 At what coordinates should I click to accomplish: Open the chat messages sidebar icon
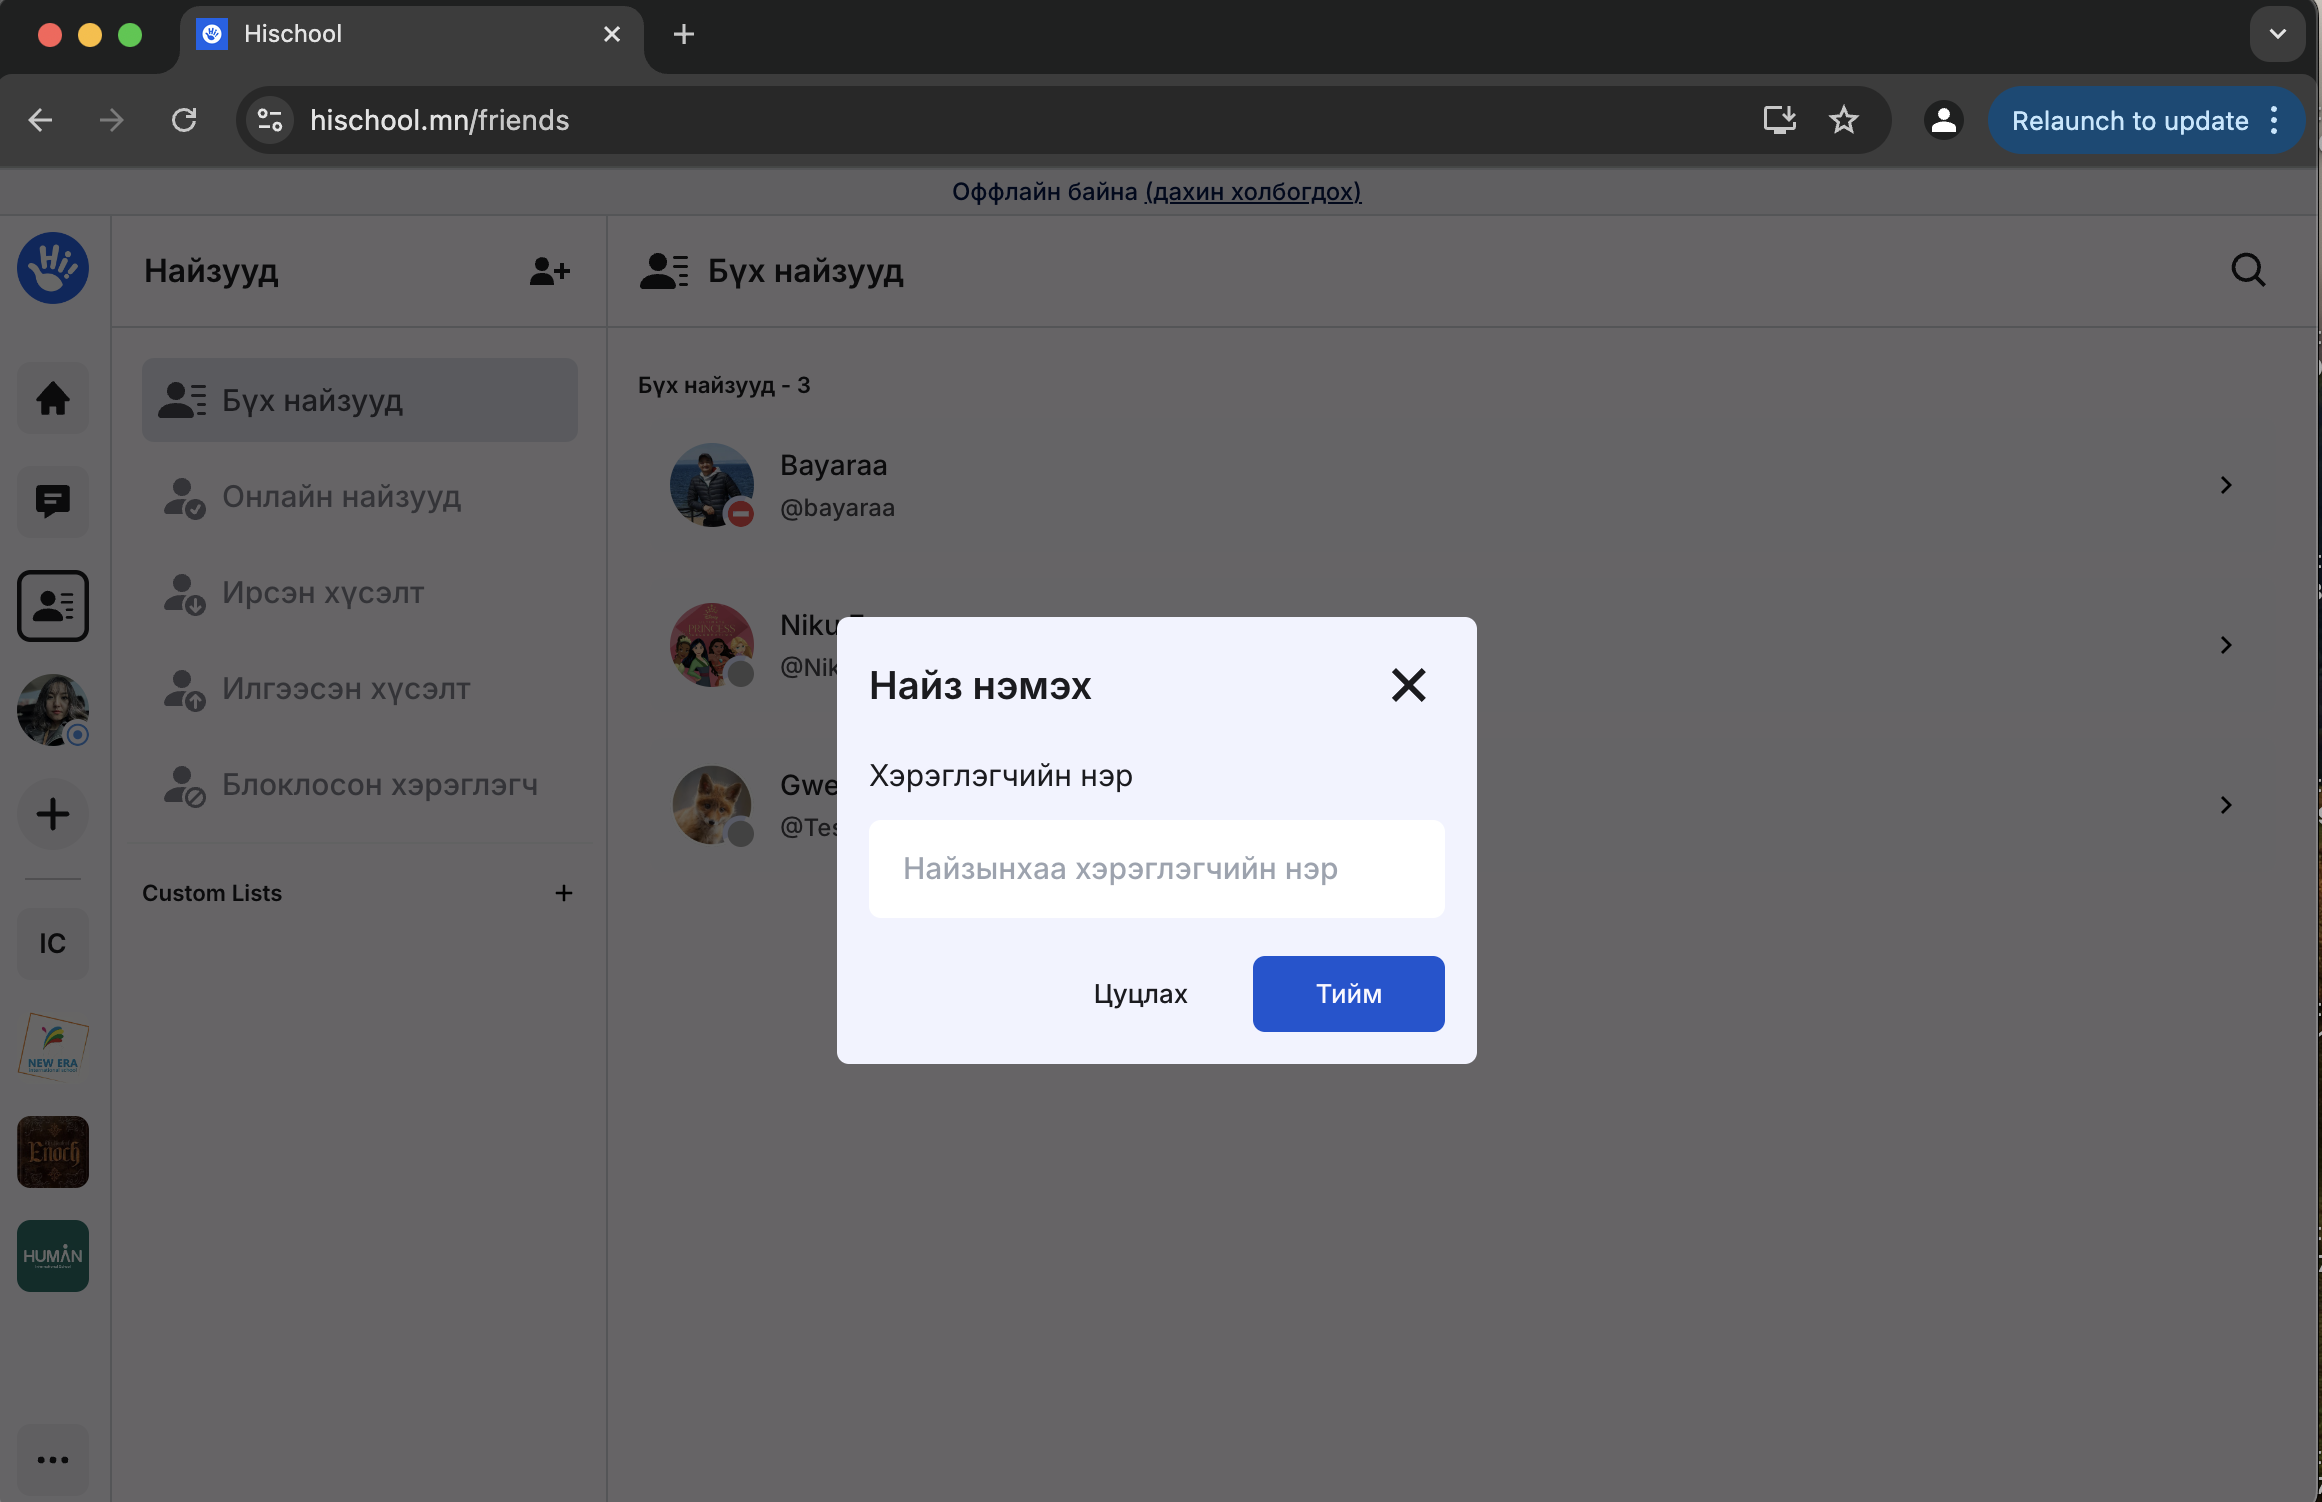pyautogui.click(x=53, y=501)
